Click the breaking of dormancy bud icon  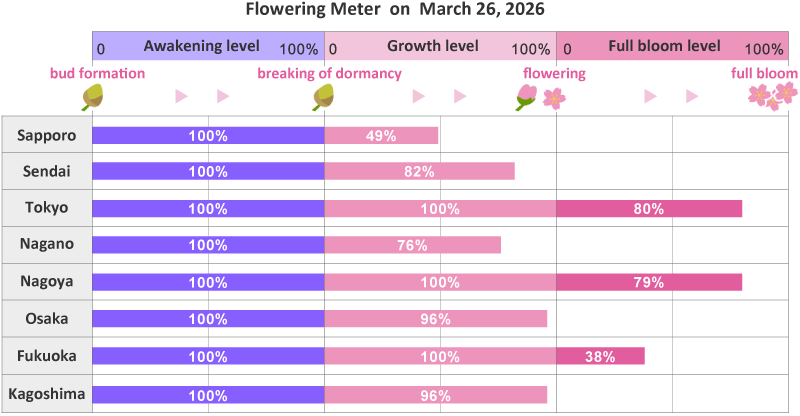323,96
